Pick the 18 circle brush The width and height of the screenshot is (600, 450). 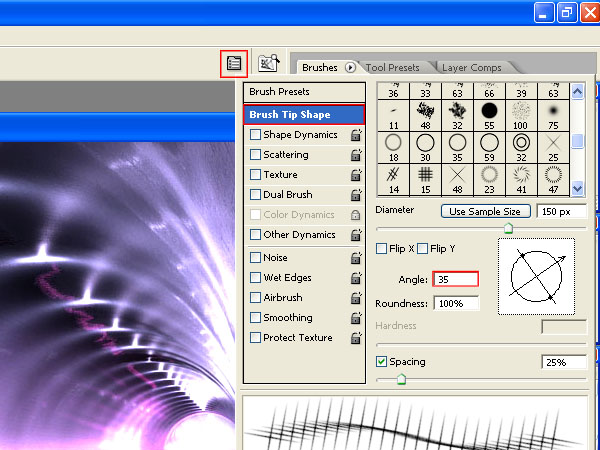(x=393, y=148)
